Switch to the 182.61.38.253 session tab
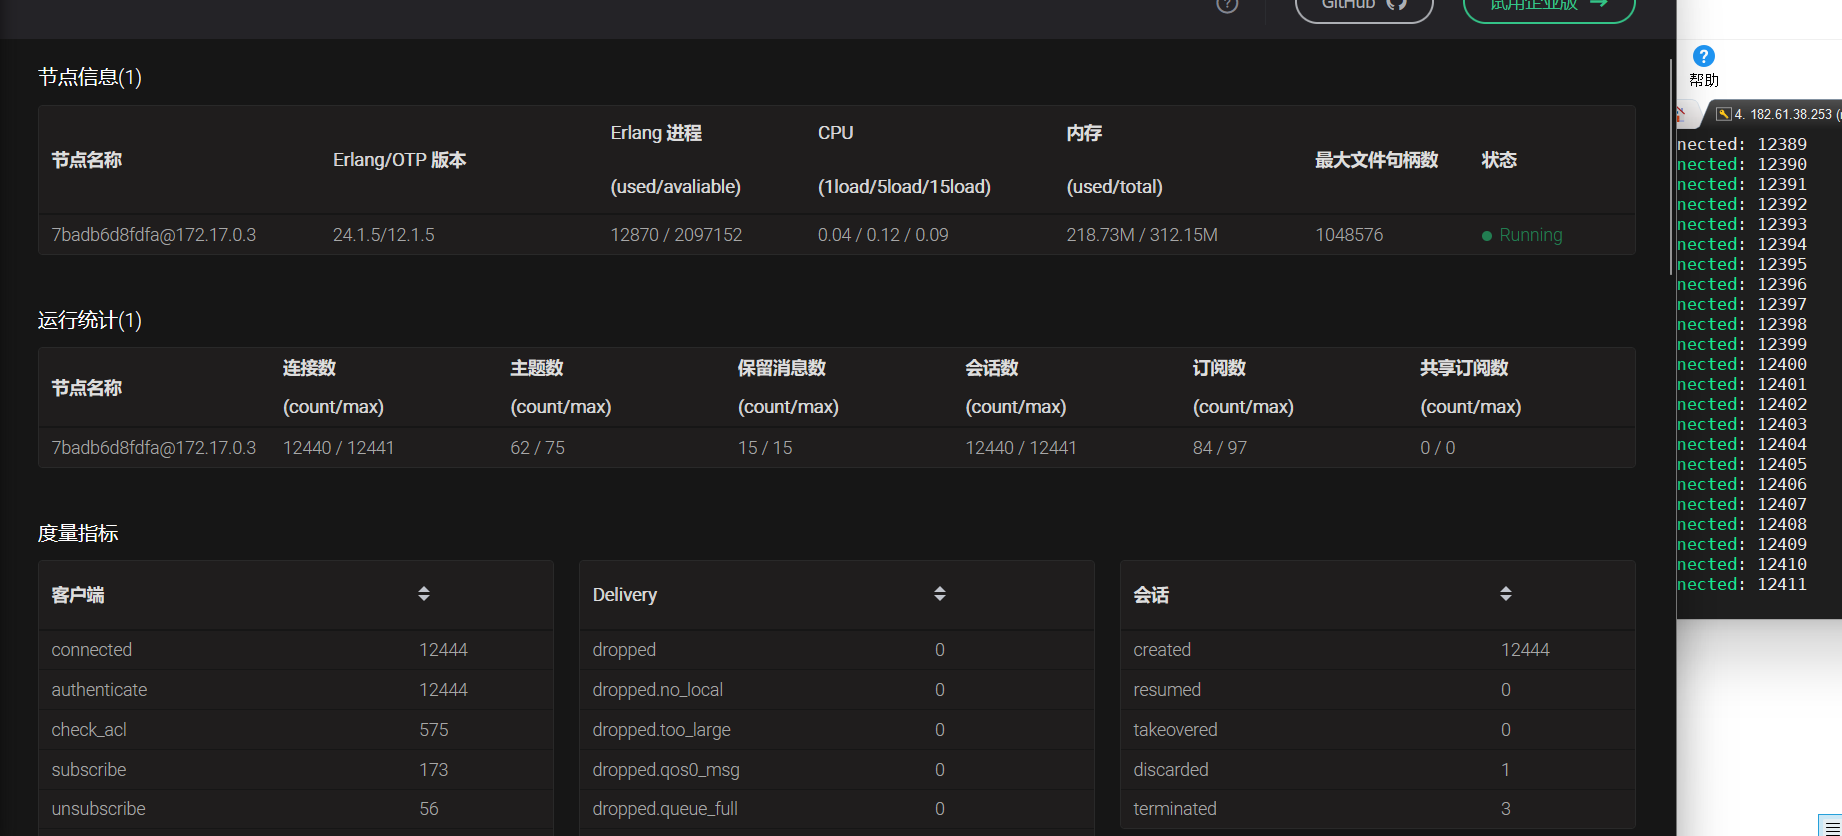Viewport: 1842px width, 836px height. click(x=1780, y=114)
